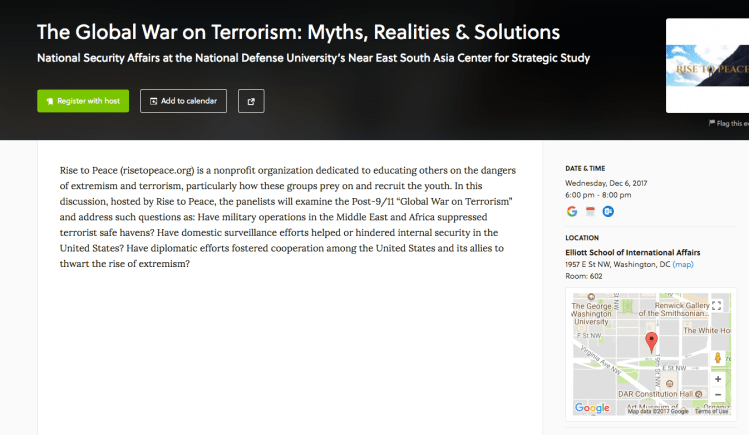Zoom in on the map
Image resolution: width=749 pixels, height=435 pixels.
[x=718, y=379]
